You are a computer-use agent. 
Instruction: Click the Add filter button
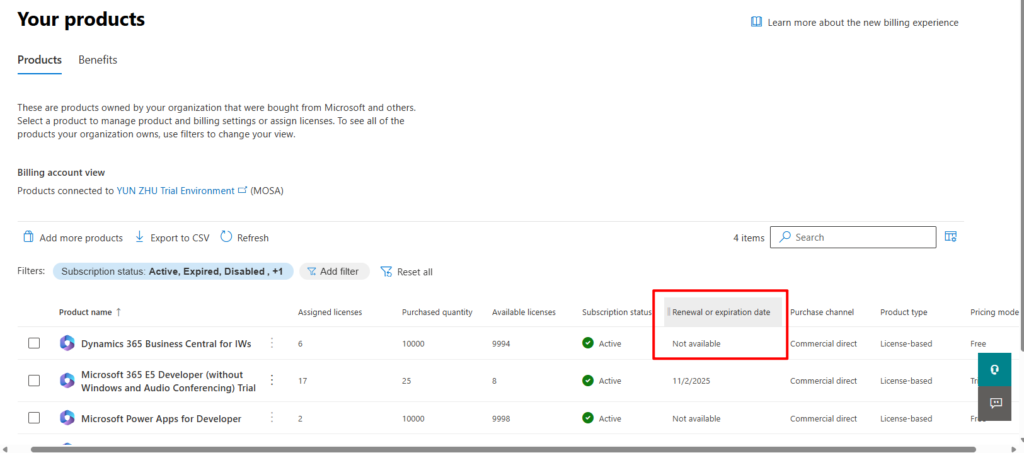click(x=335, y=272)
